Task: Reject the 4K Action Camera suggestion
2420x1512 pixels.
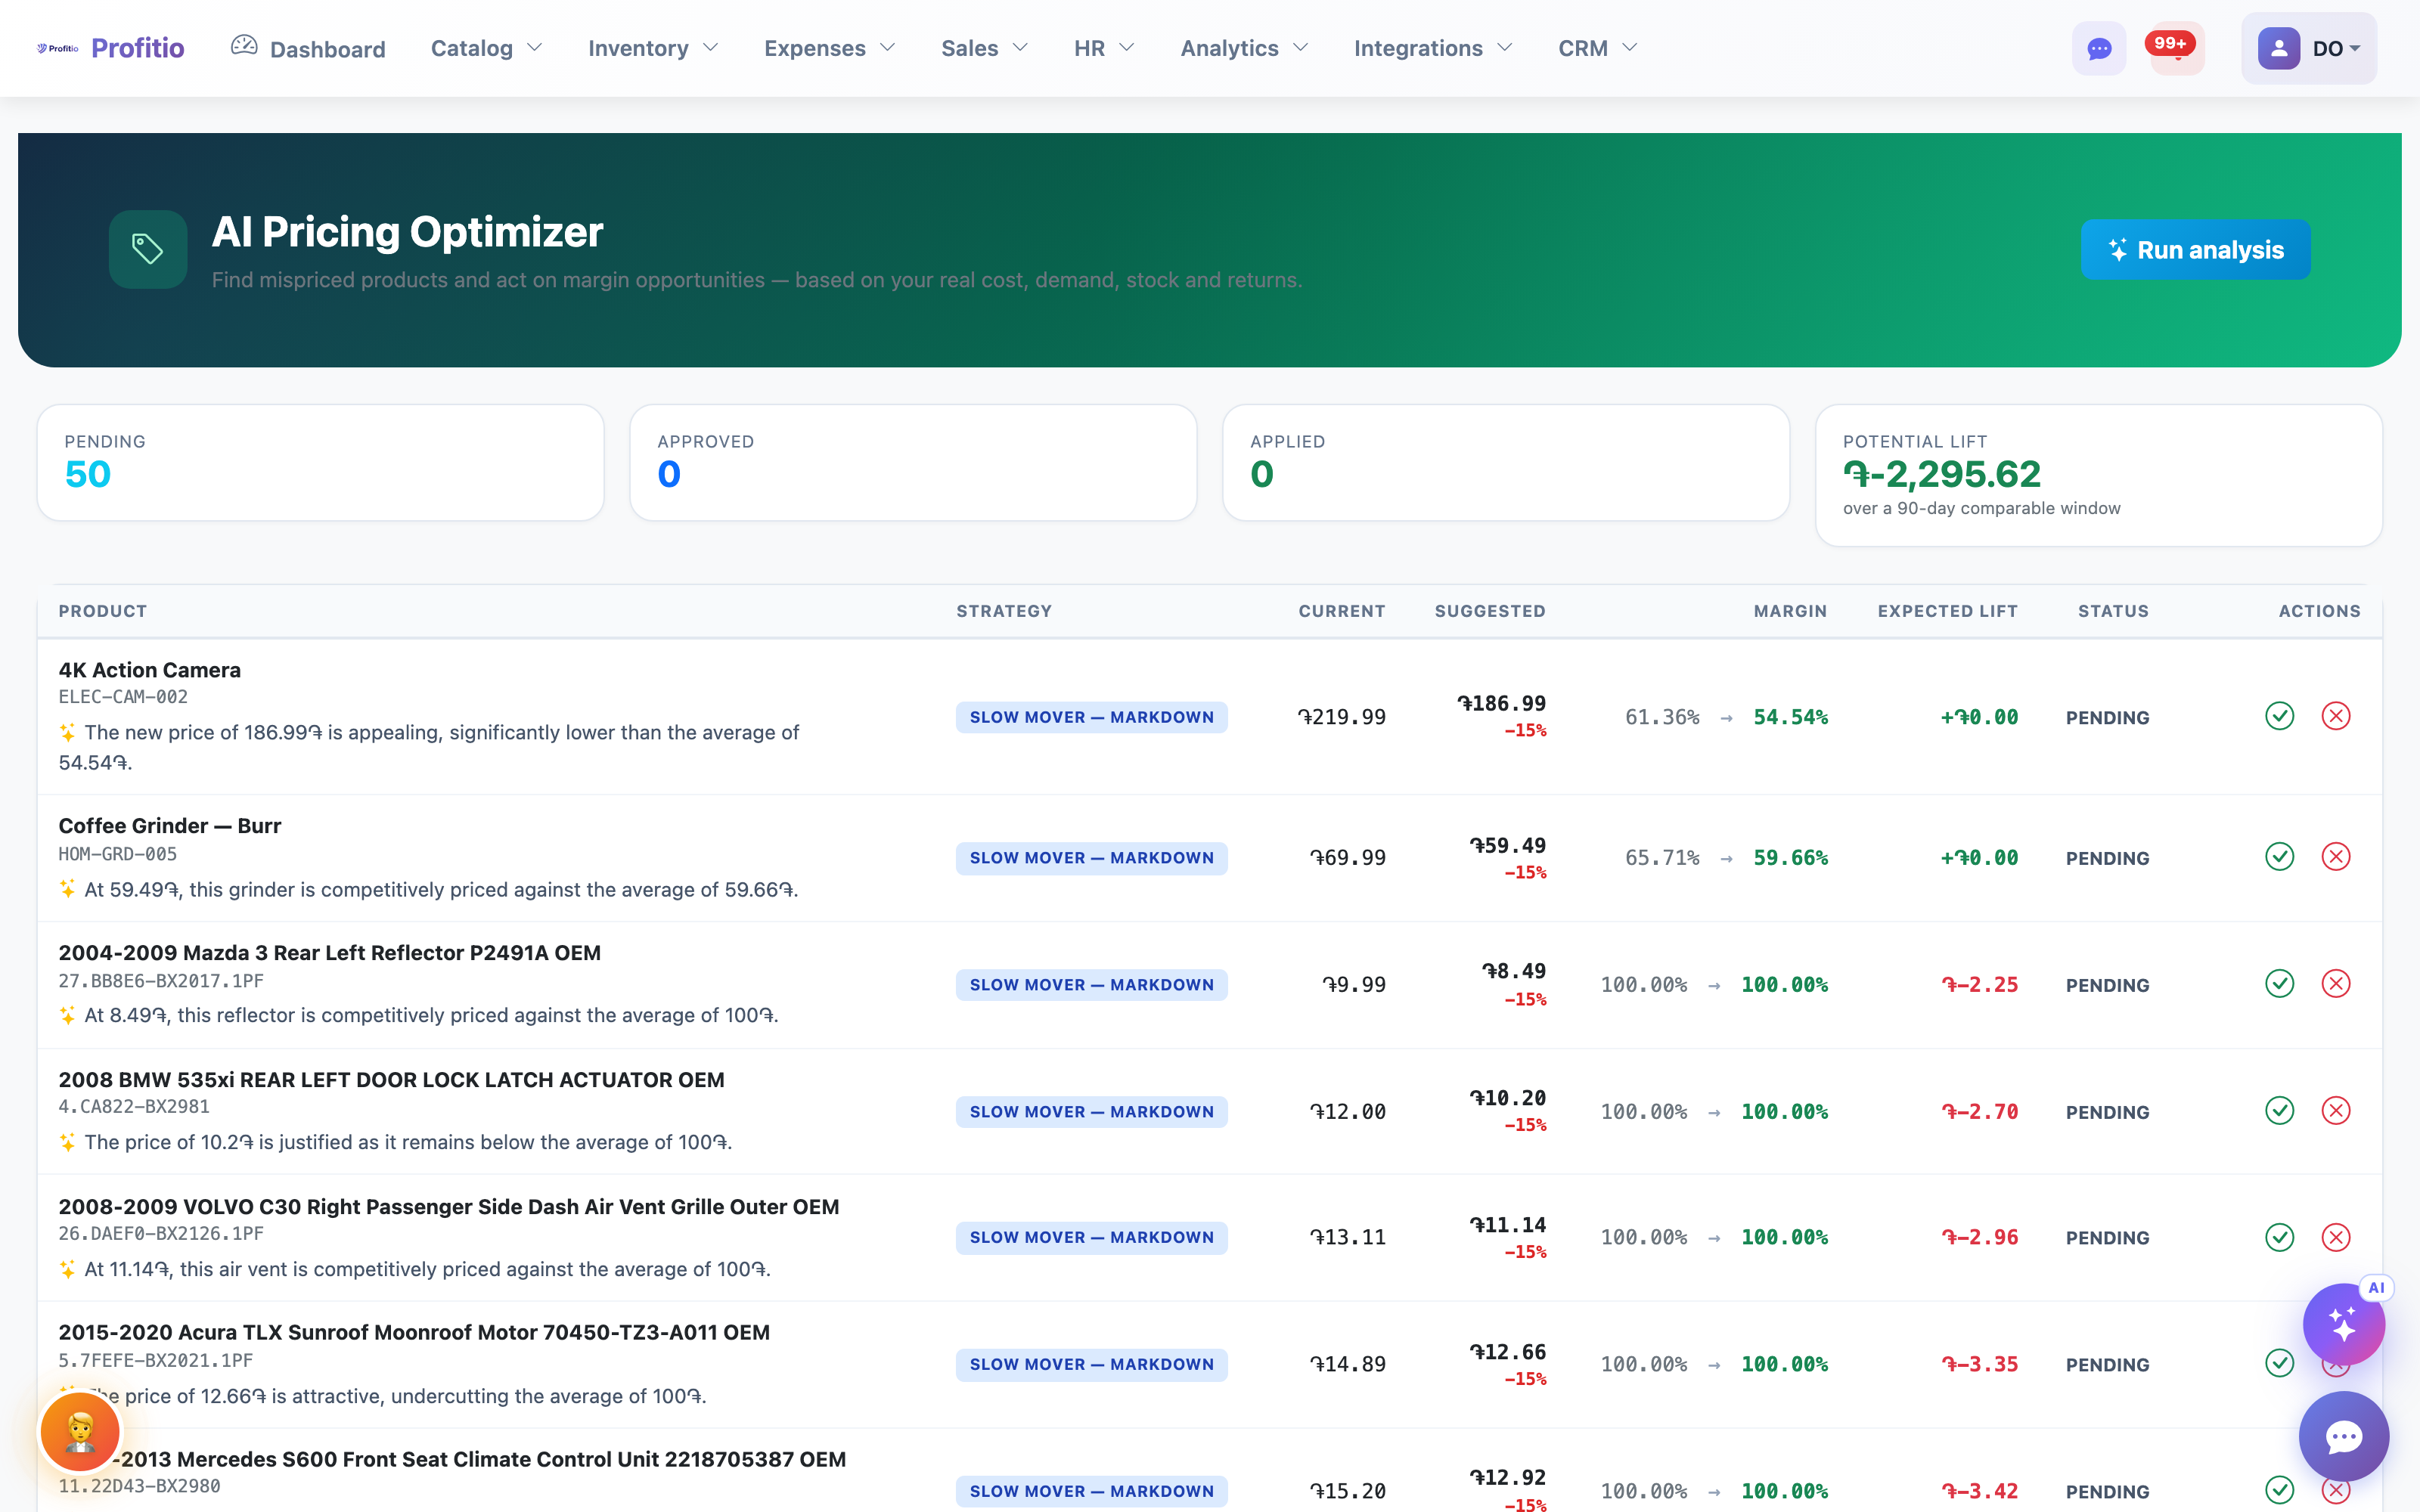Action: tap(2336, 716)
